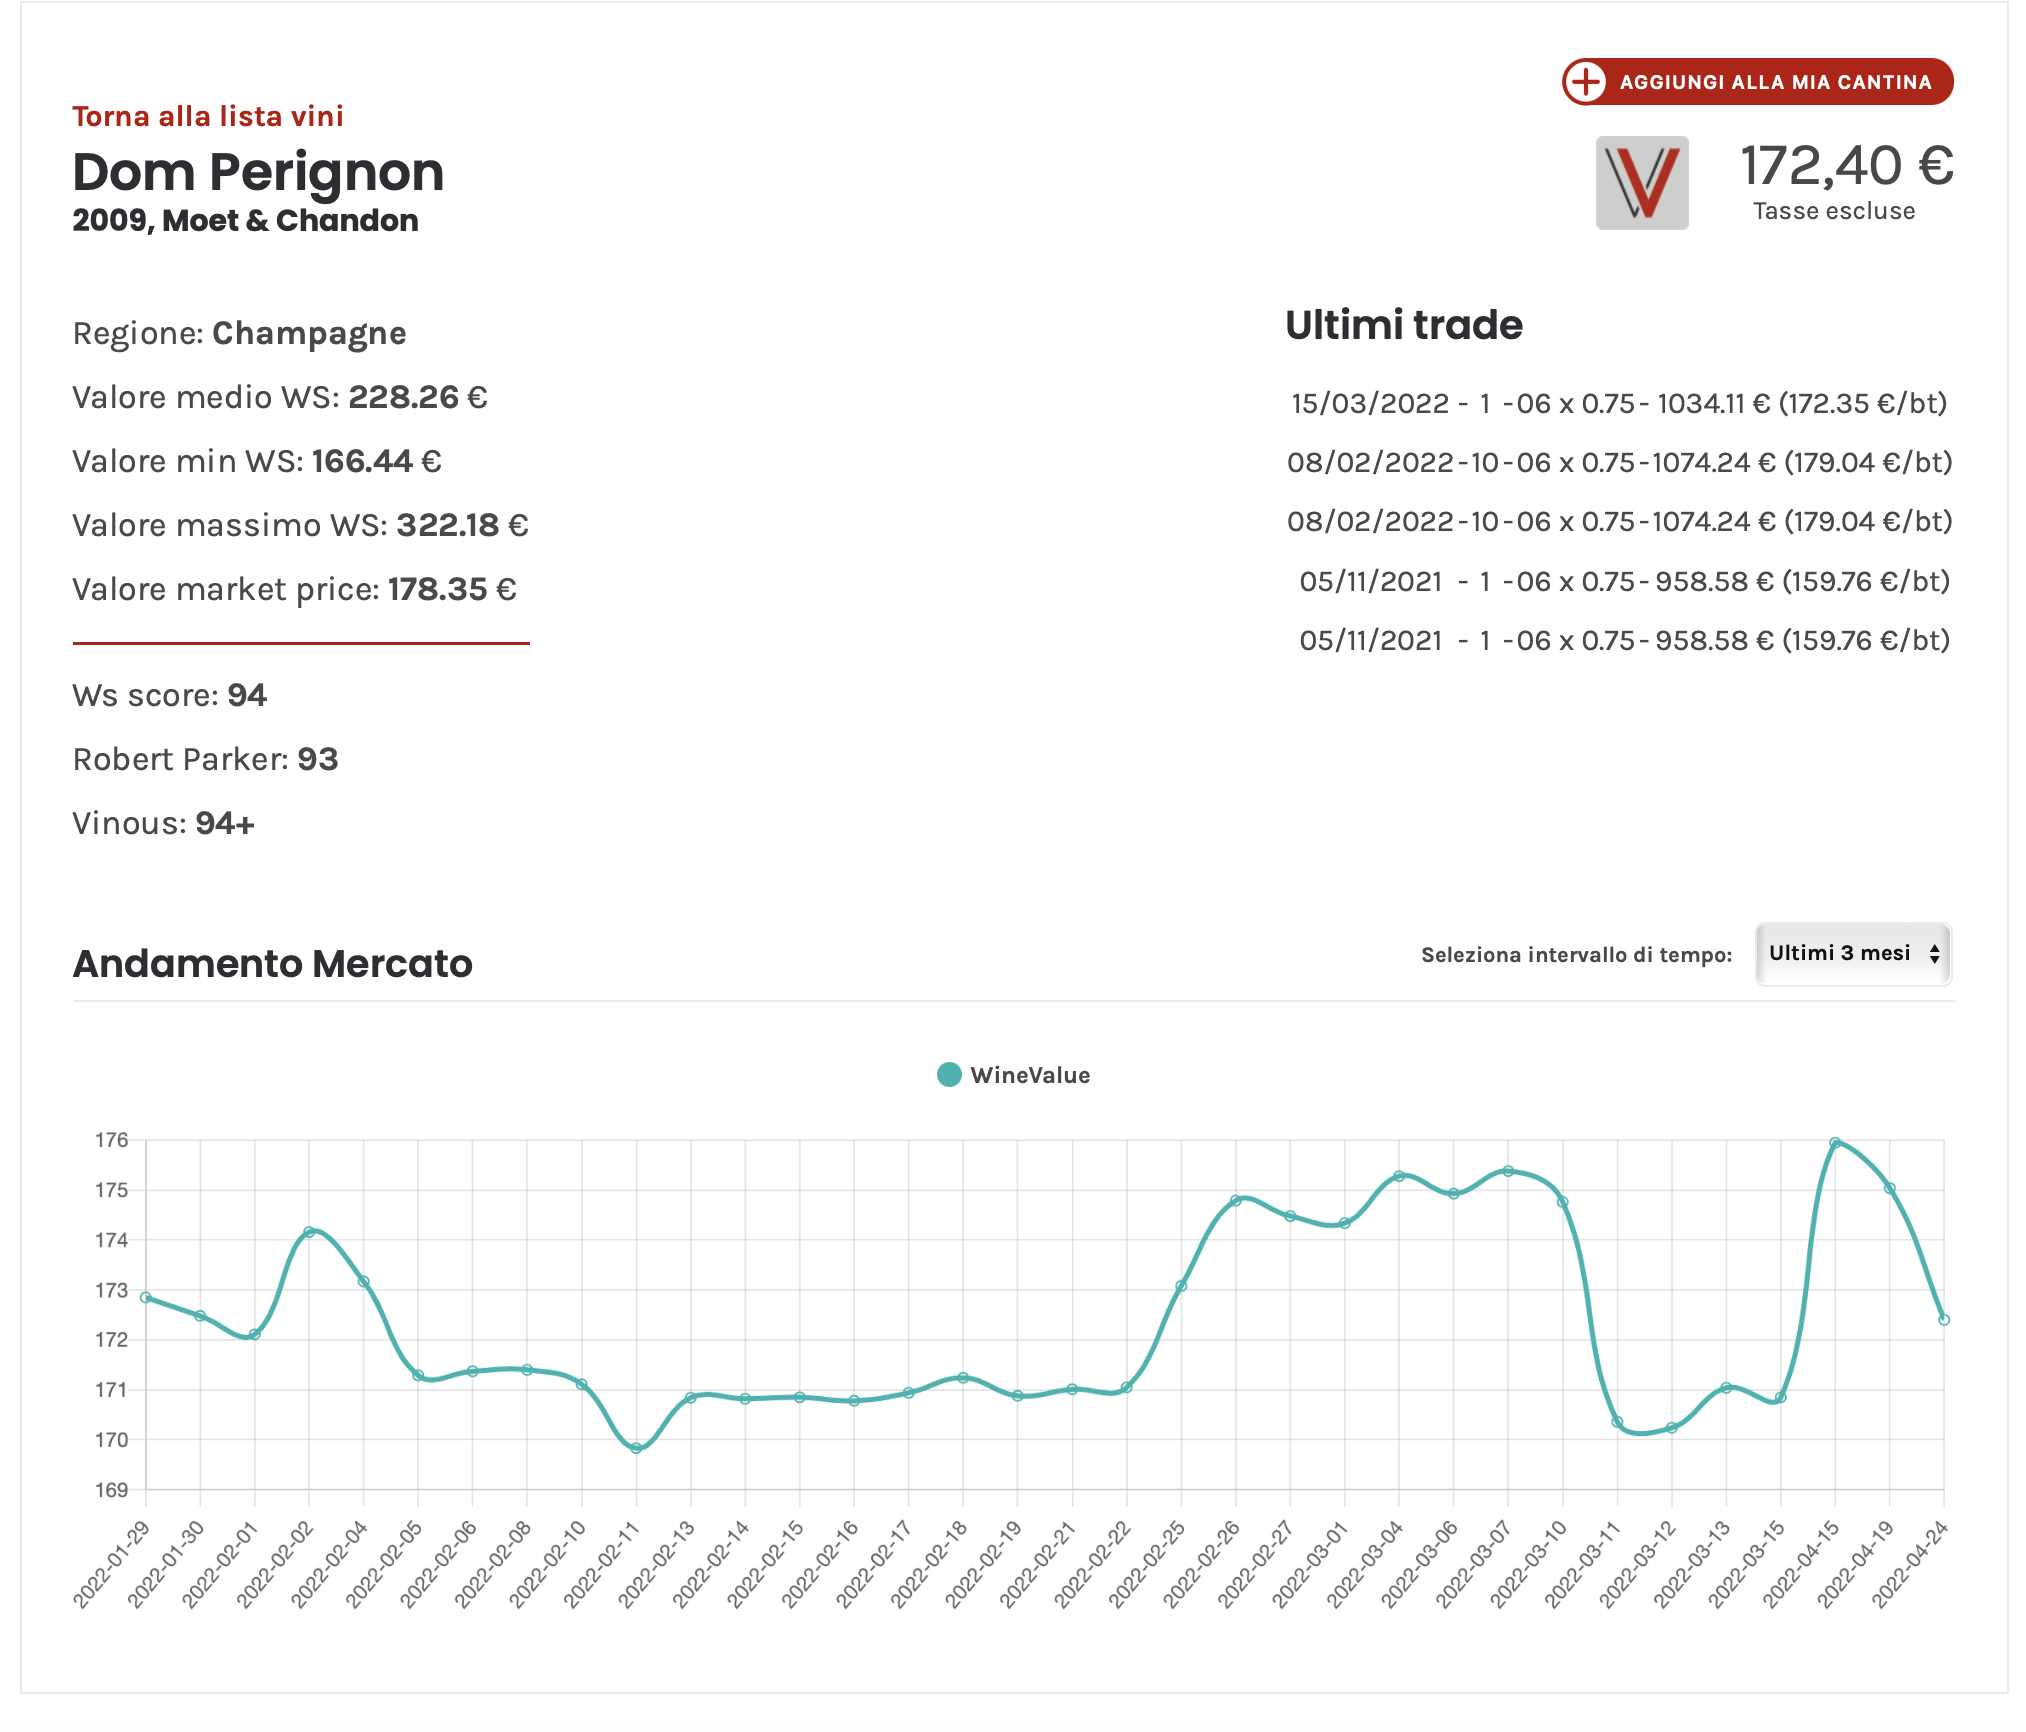Click the plus icon in the cantina button

[1586, 82]
